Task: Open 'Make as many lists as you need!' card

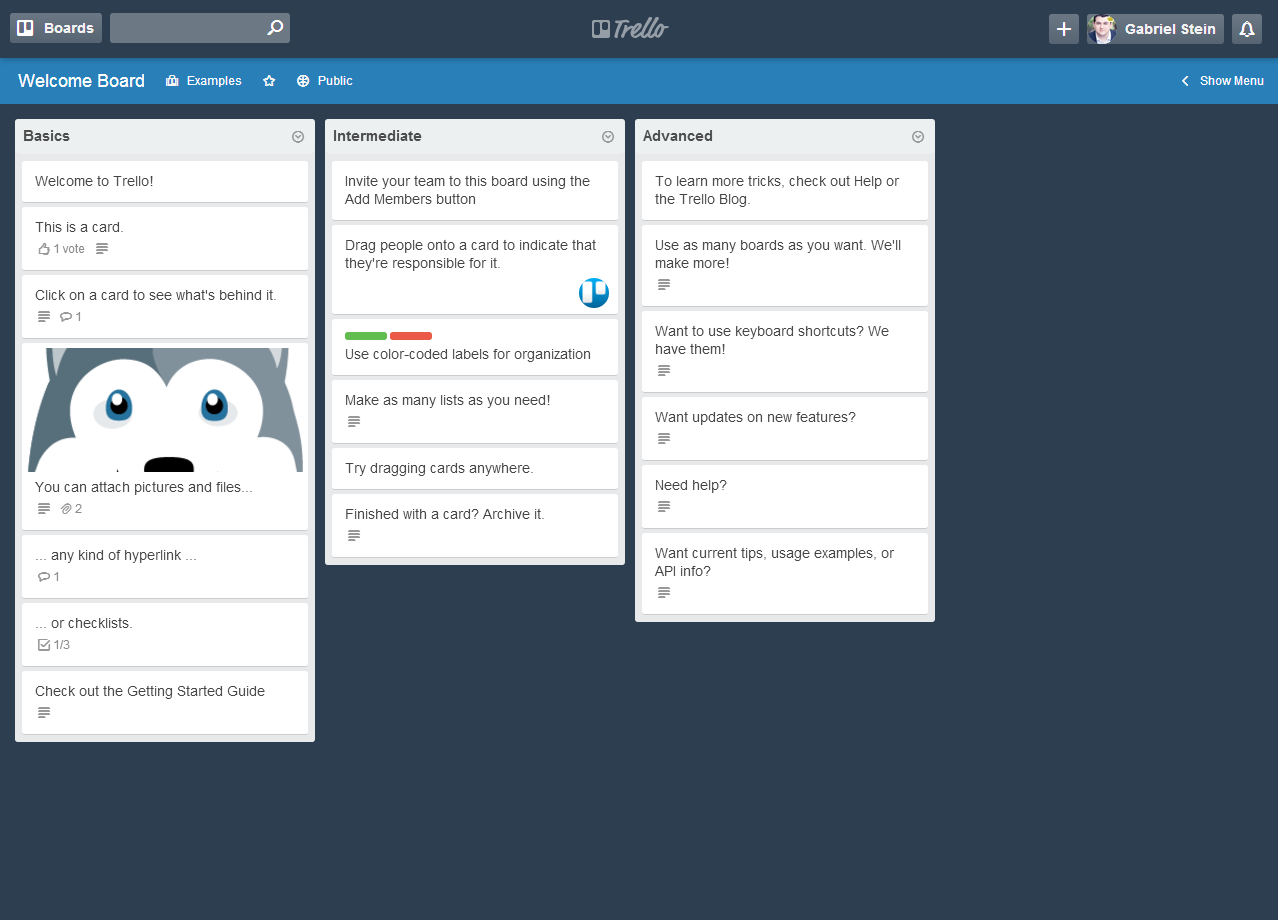Action: pos(475,411)
